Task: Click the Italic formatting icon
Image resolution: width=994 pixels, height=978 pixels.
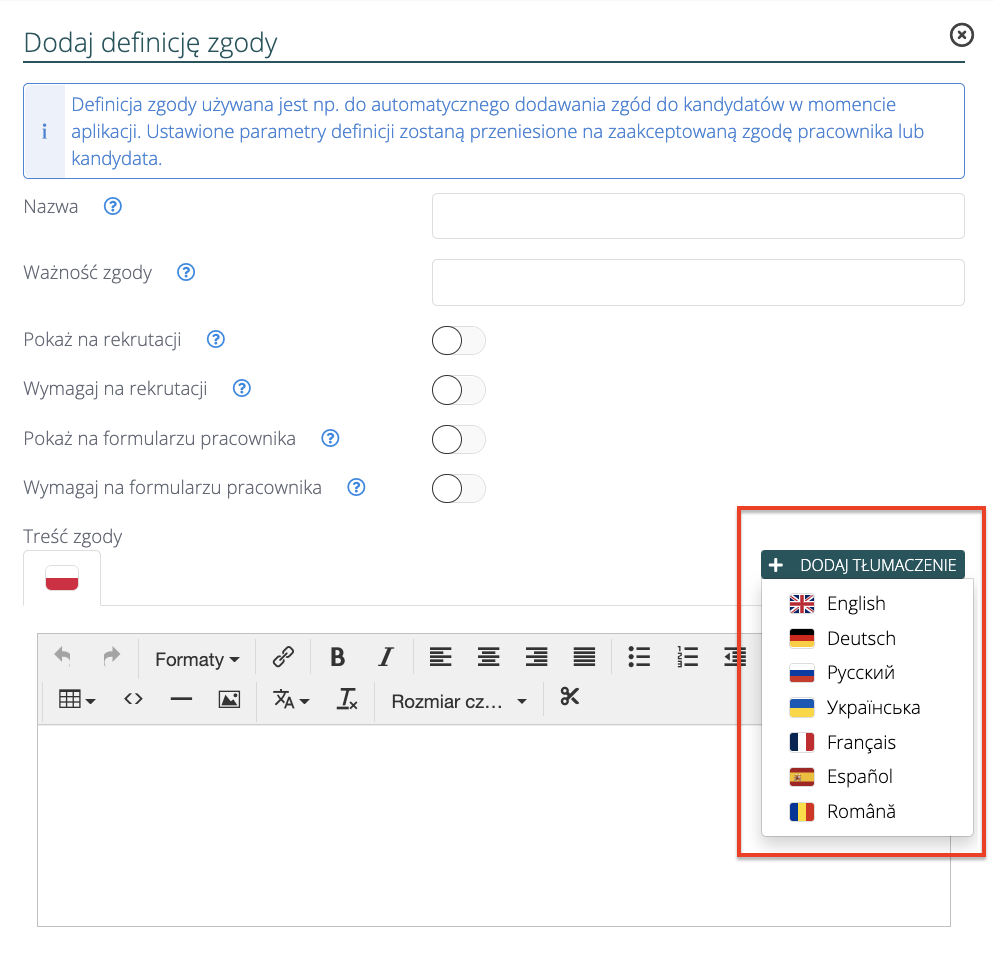Action: (x=386, y=657)
